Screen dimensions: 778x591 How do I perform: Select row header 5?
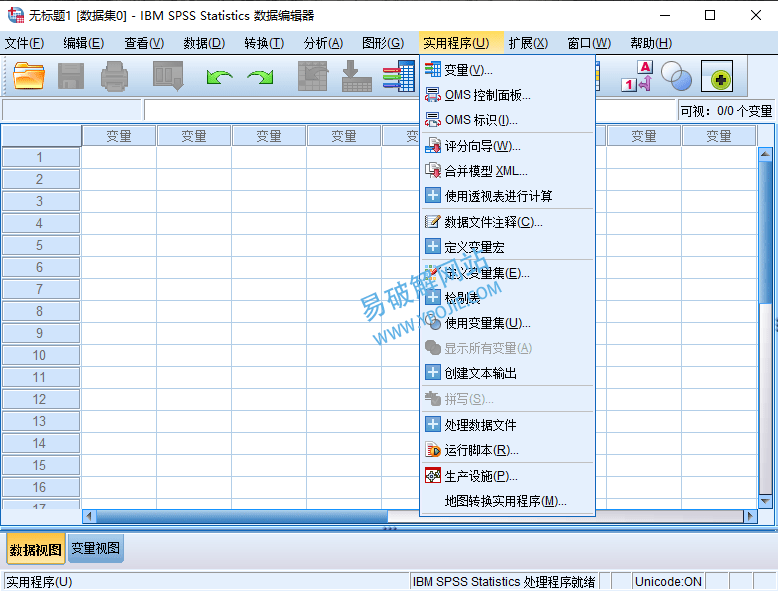[x=41, y=245]
